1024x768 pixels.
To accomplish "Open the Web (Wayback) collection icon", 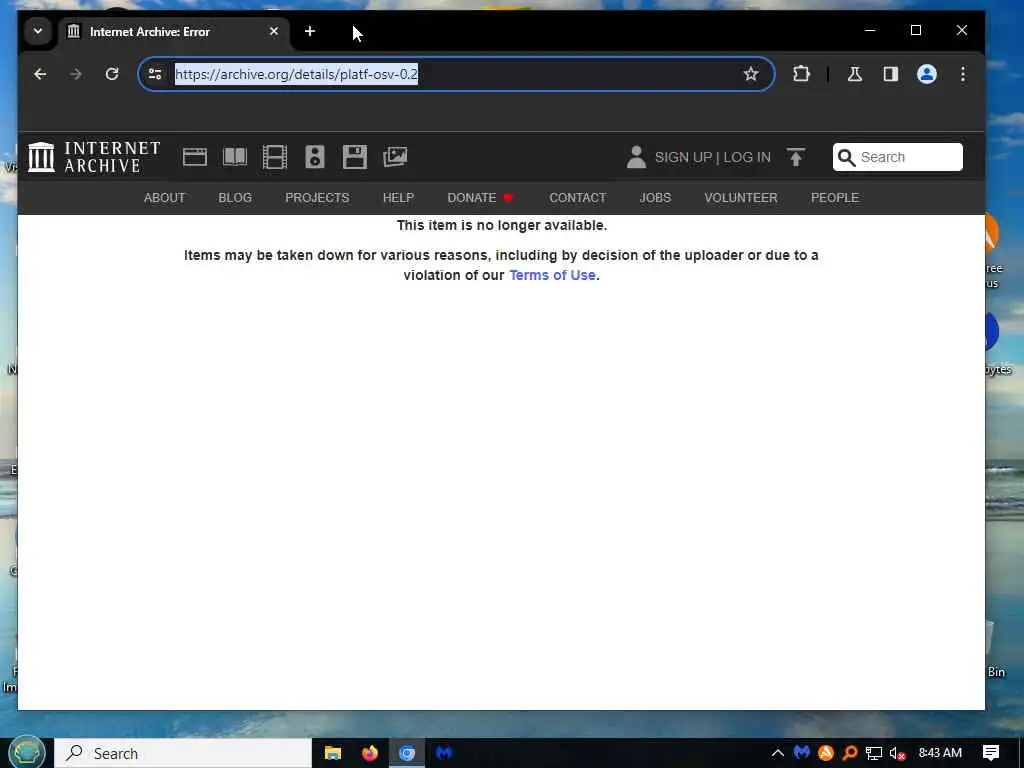I will tap(195, 157).
